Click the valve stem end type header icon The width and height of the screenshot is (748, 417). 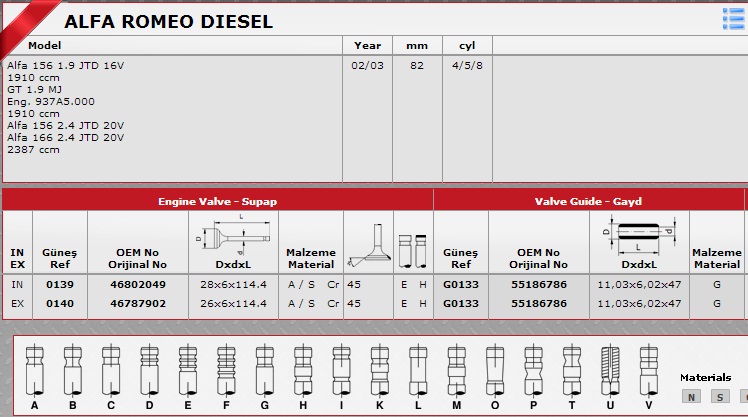click(x=413, y=250)
